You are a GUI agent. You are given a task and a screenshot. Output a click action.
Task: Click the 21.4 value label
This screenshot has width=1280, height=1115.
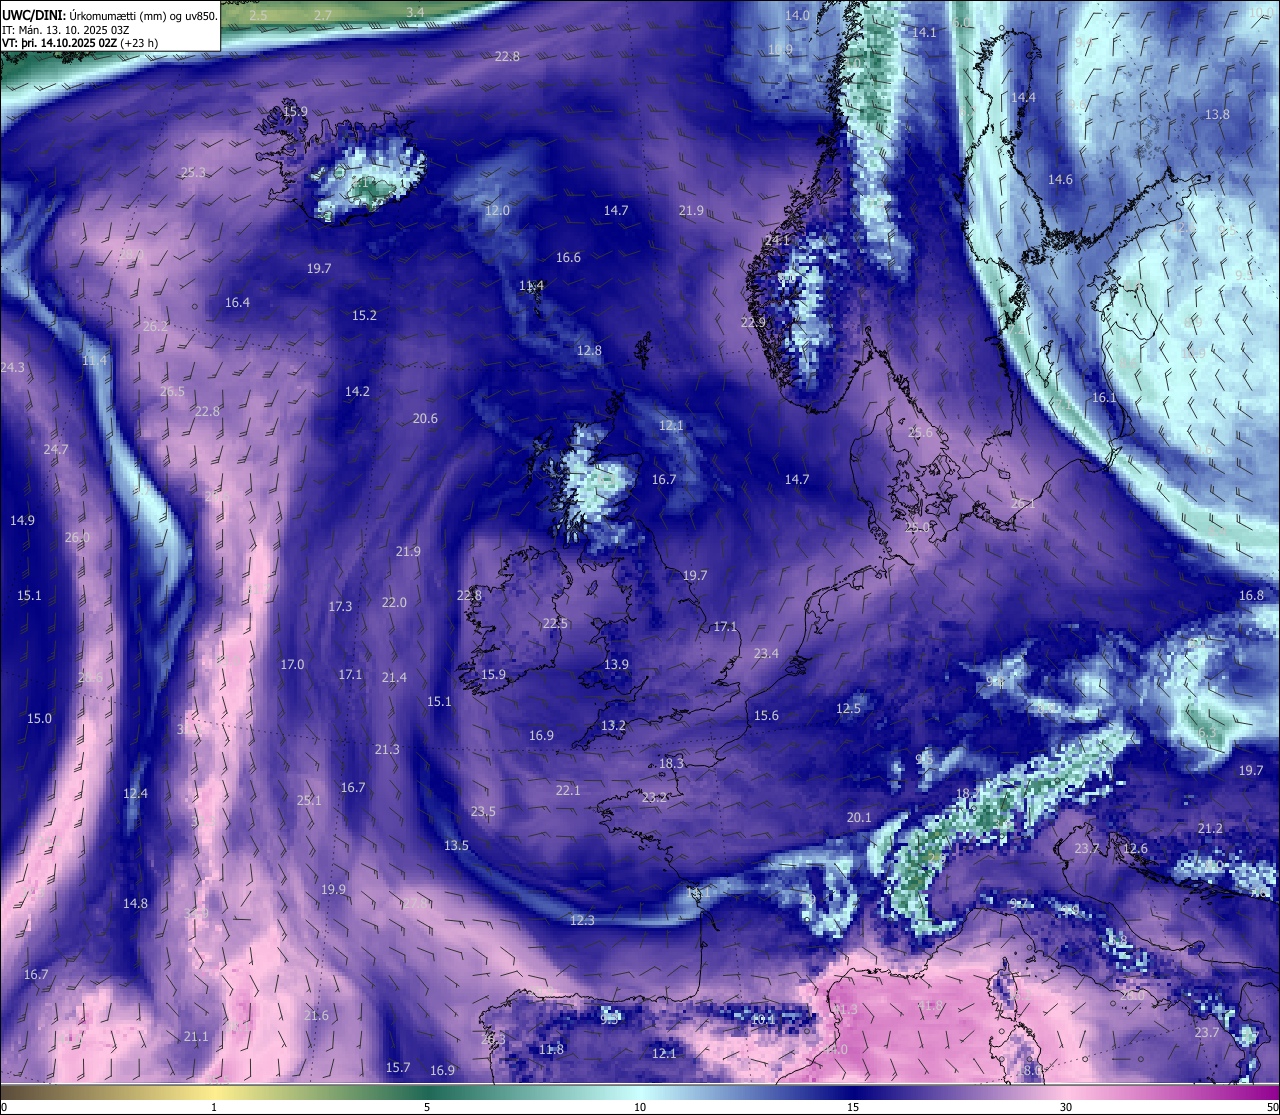coord(394,677)
